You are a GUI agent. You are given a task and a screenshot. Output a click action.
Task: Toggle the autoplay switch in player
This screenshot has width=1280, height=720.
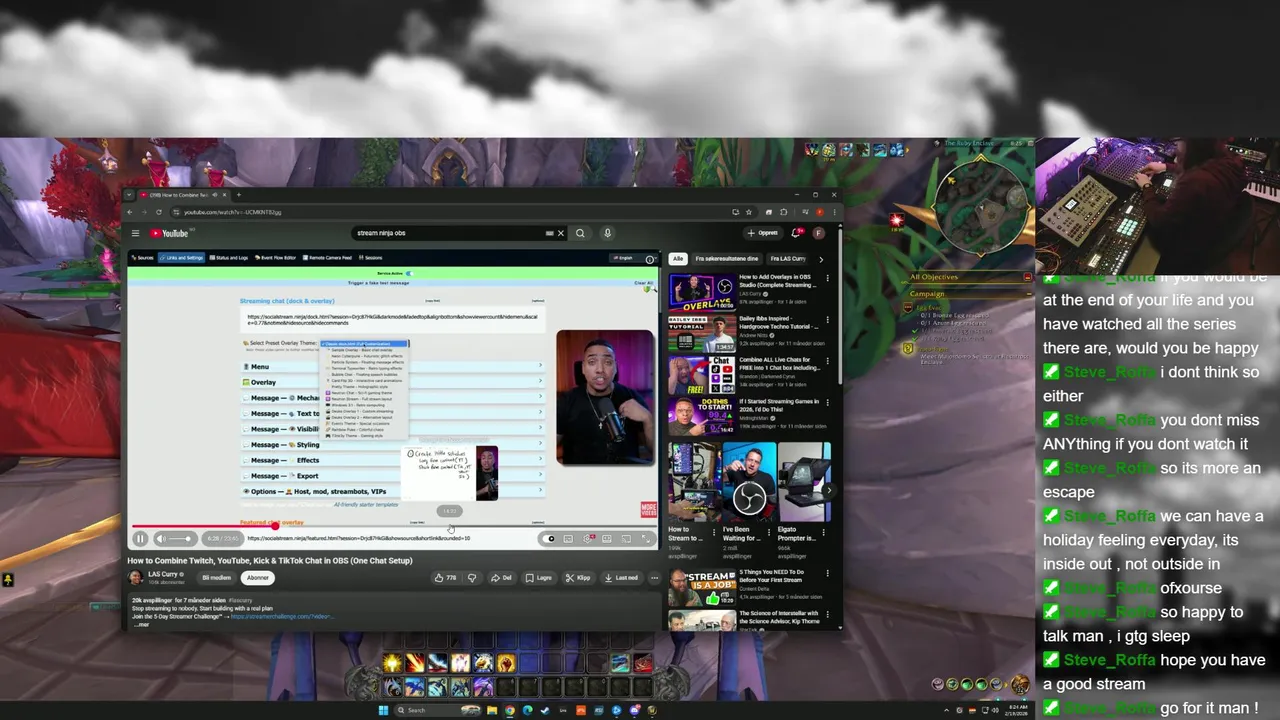pyautogui.click(x=550, y=538)
